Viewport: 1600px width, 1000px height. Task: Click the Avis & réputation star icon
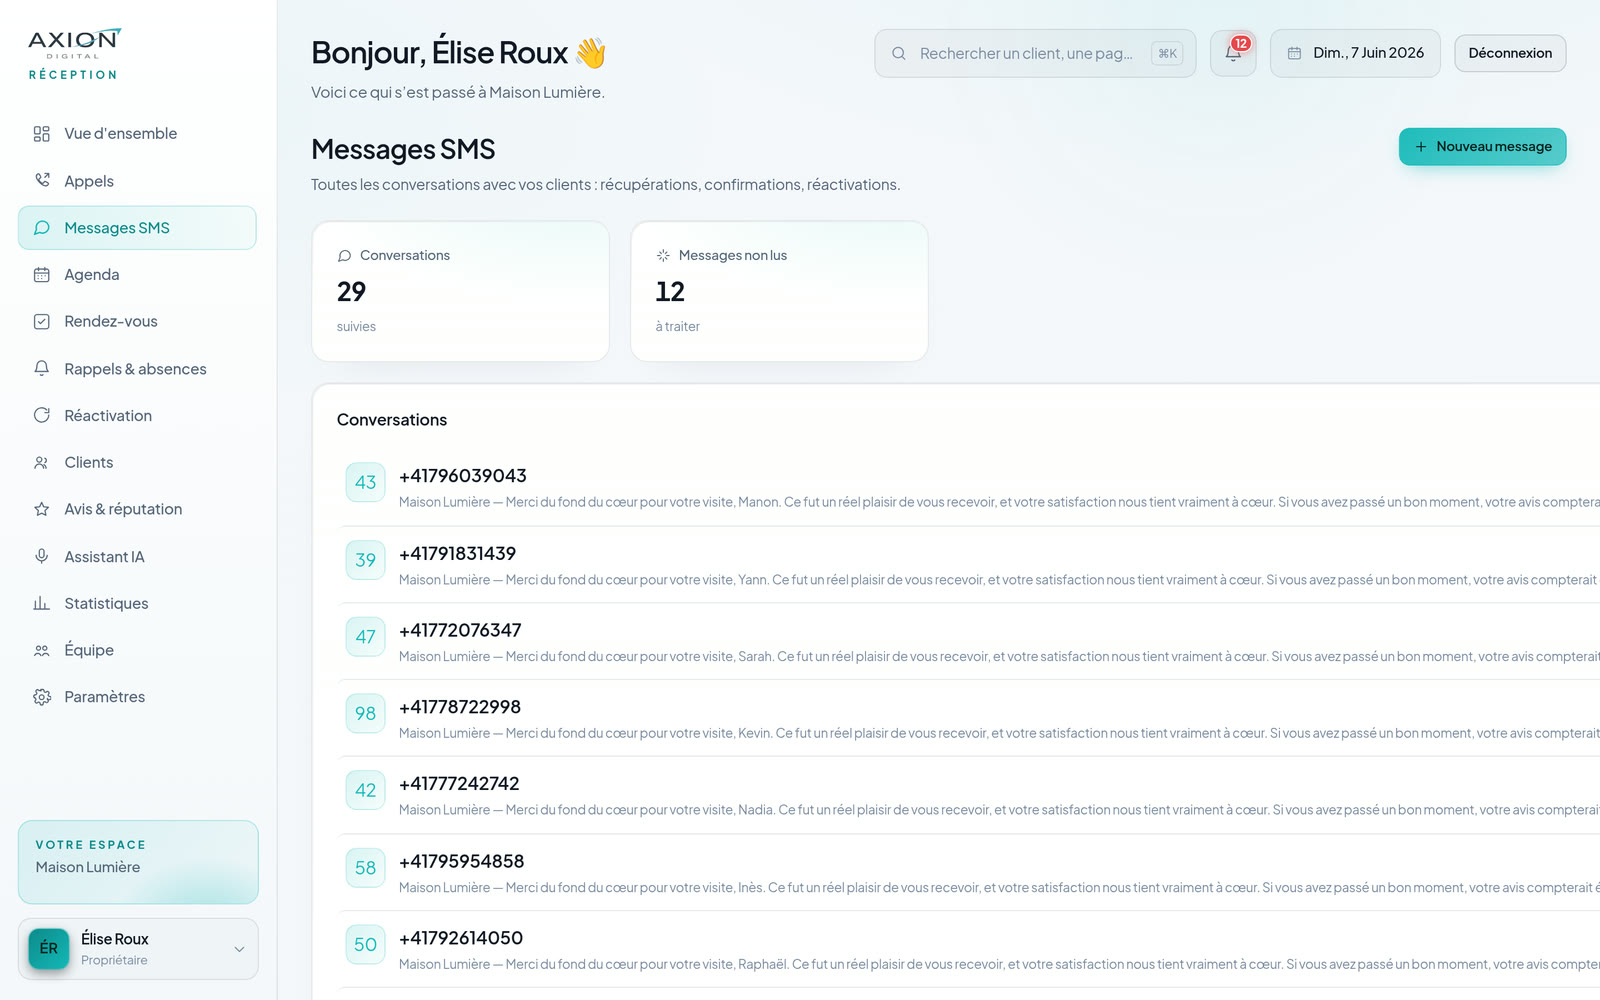41,509
